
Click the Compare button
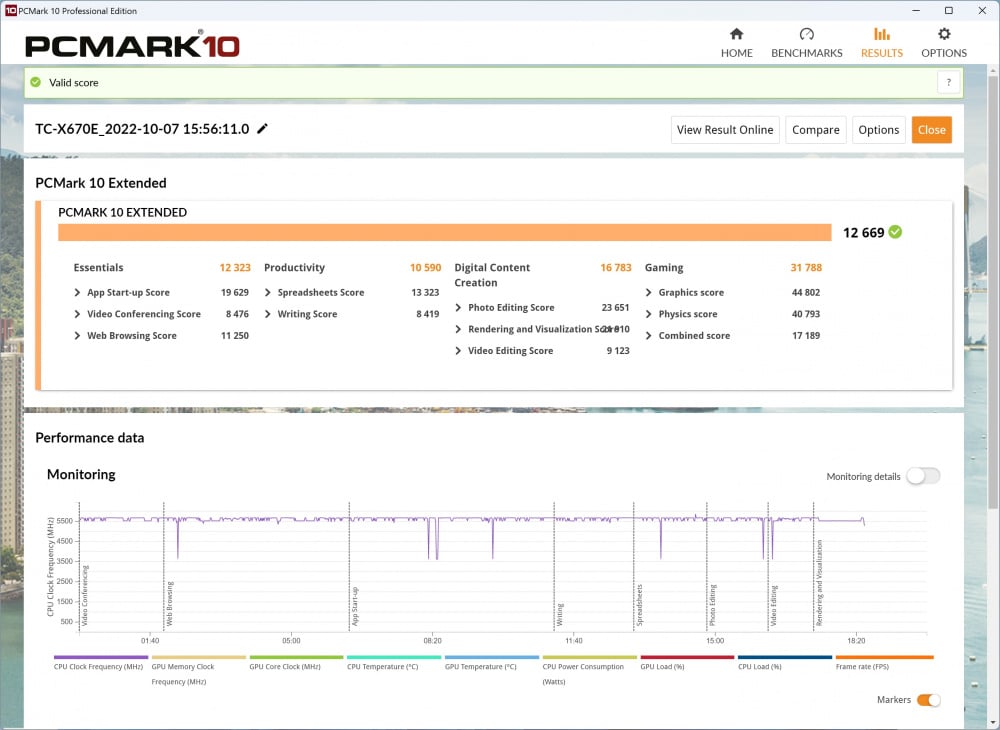pos(816,130)
